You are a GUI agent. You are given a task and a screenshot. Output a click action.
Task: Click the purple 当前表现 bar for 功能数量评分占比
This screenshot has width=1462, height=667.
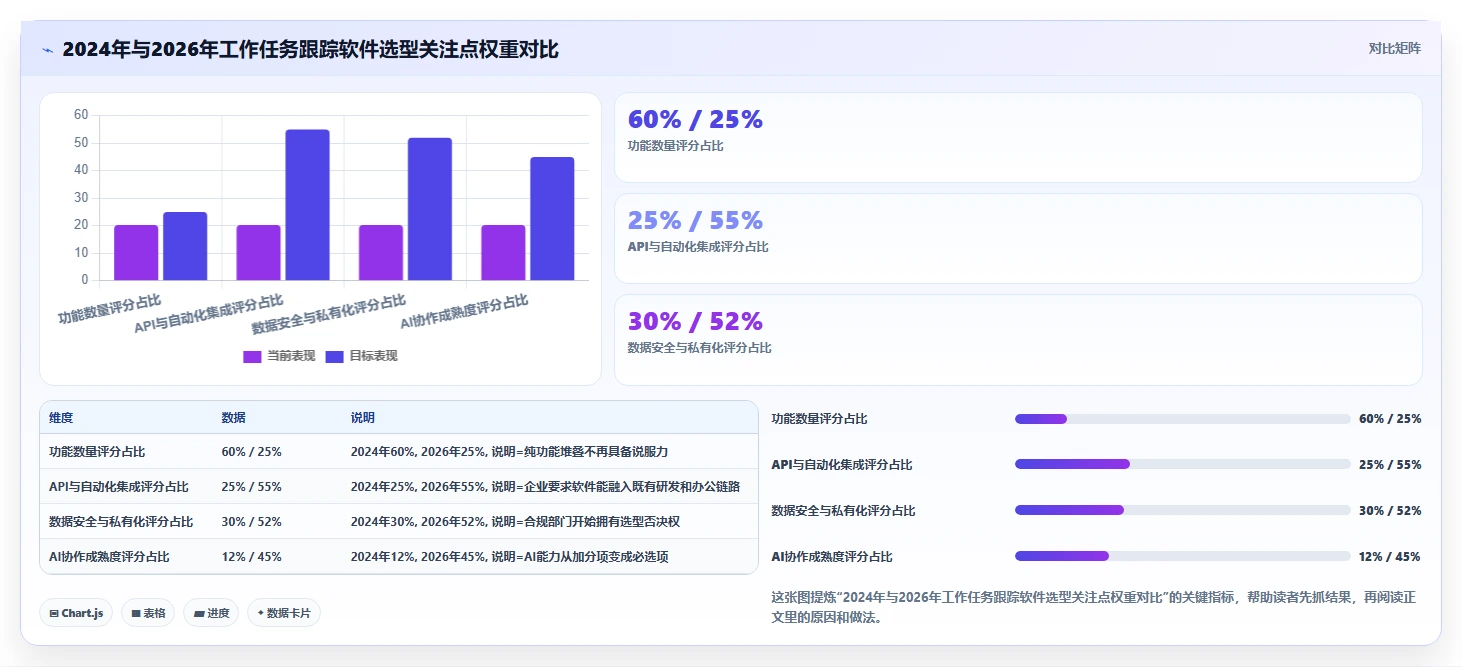[136, 253]
